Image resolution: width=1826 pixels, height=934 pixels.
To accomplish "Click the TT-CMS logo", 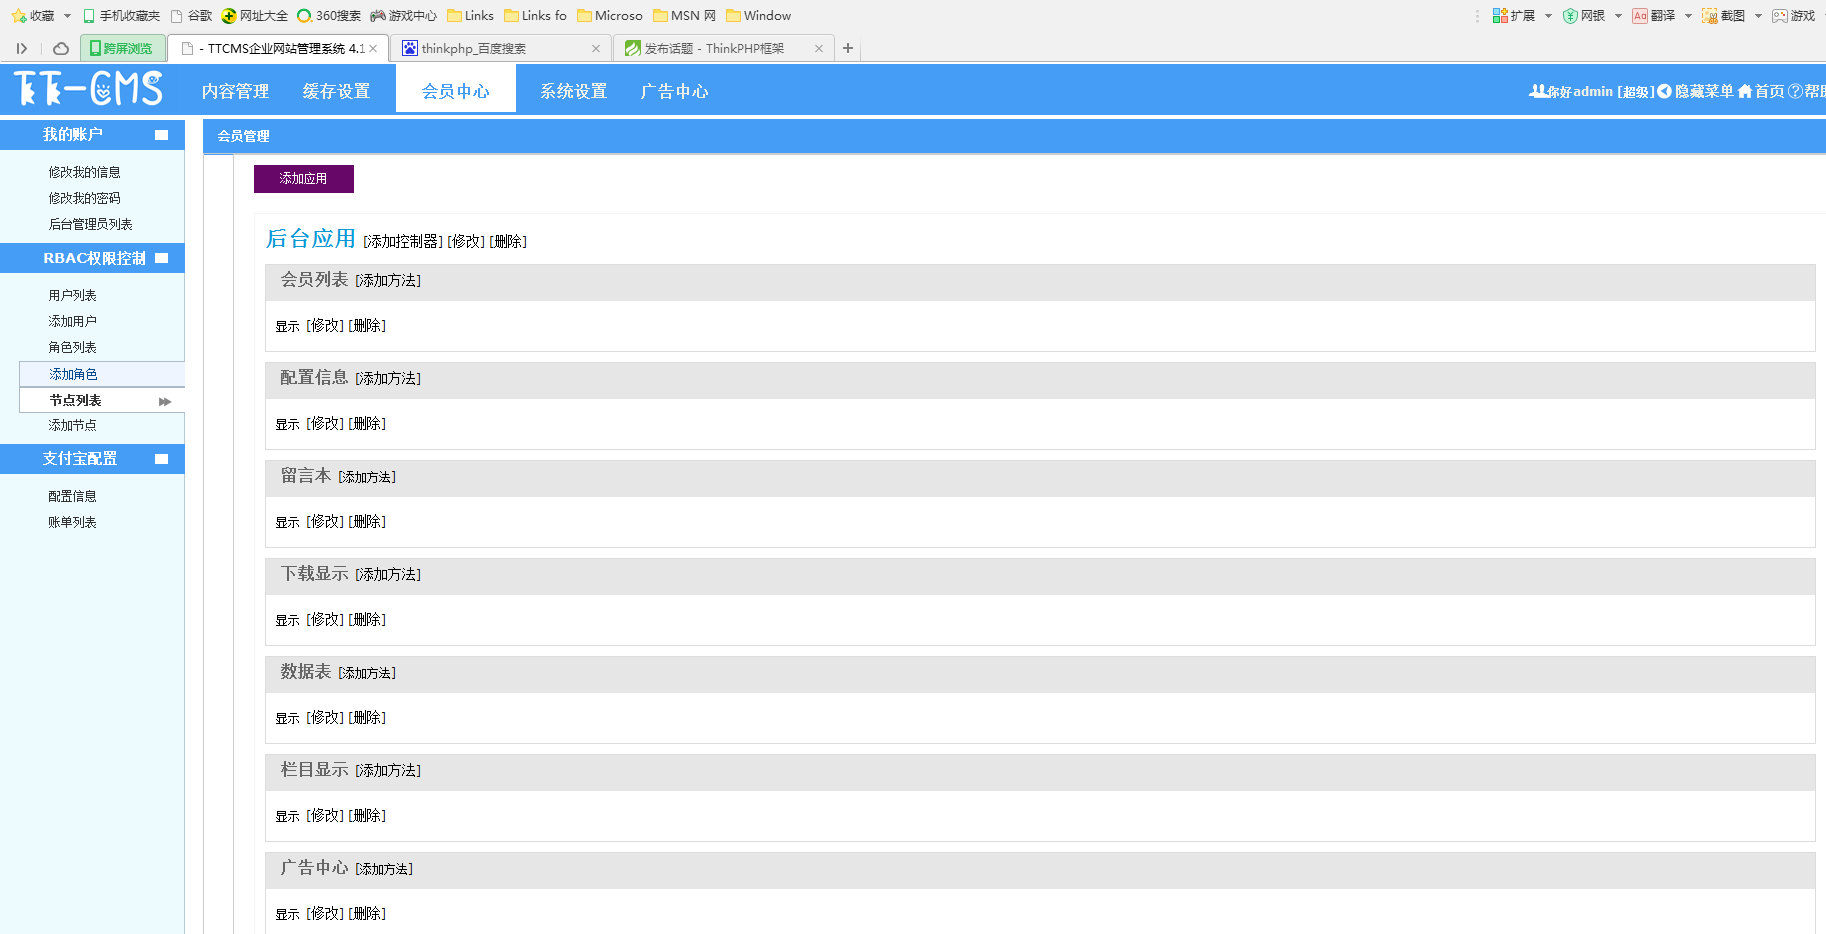I will (x=88, y=89).
